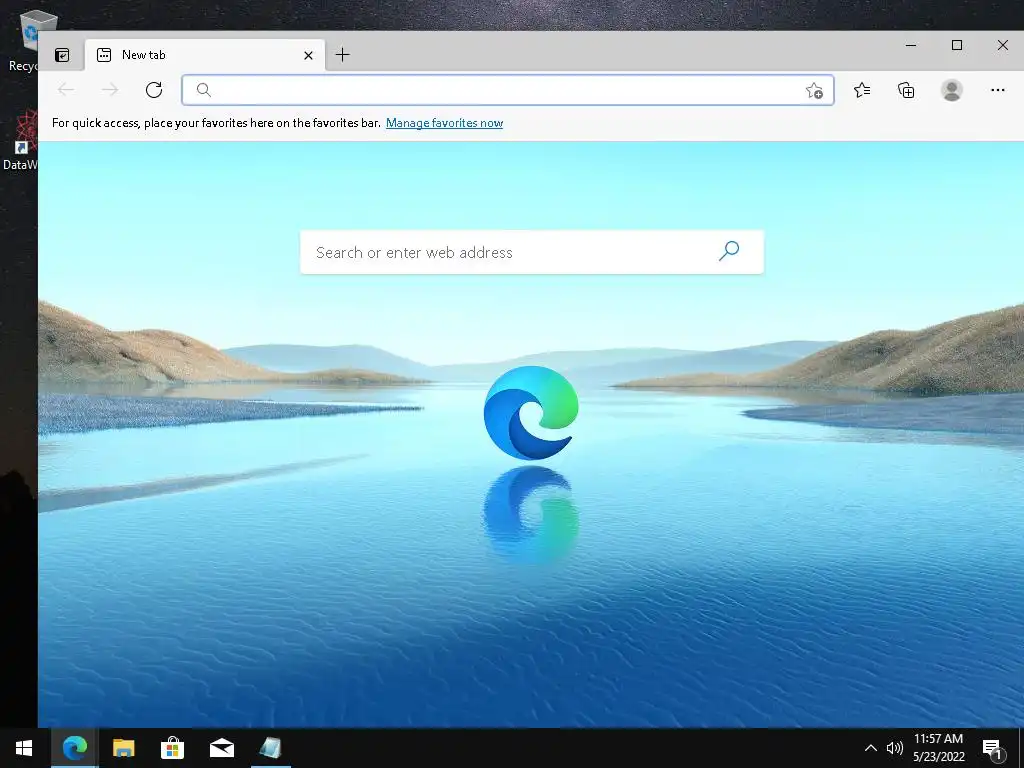Click the address bar magnifier icon
1024x768 pixels.
[x=204, y=90]
